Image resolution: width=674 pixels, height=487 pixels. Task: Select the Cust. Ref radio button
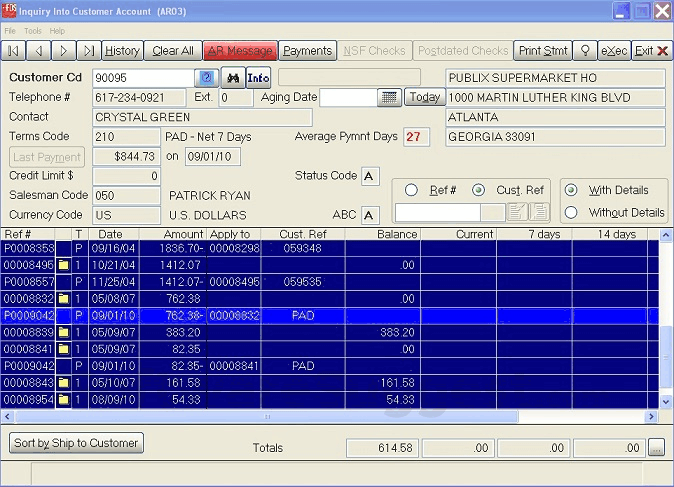tap(479, 190)
